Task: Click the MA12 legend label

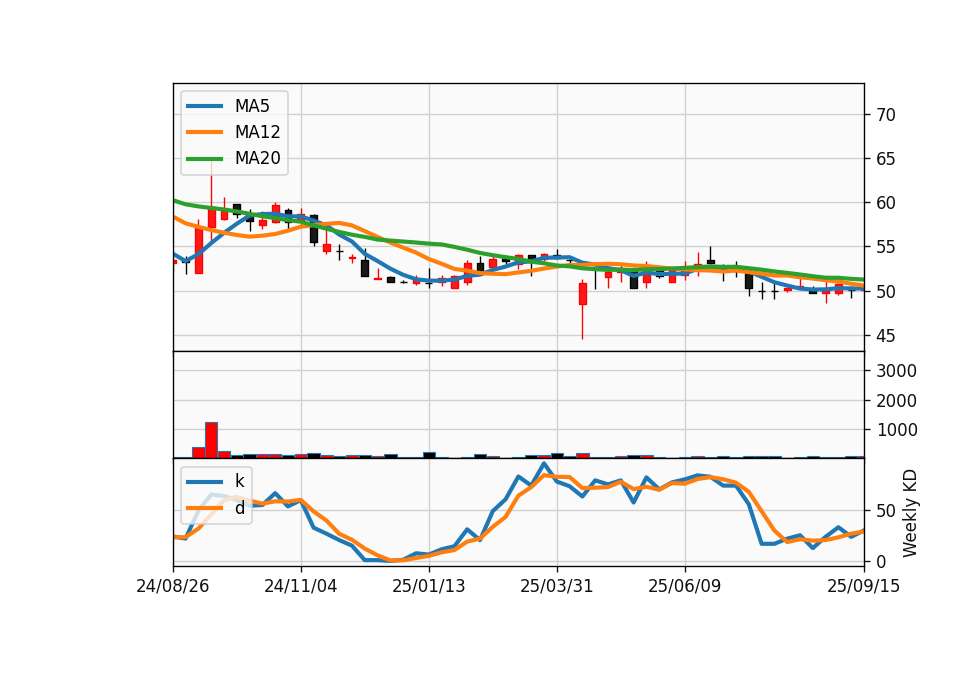Action: pyautogui.click(x=257, y=132)
